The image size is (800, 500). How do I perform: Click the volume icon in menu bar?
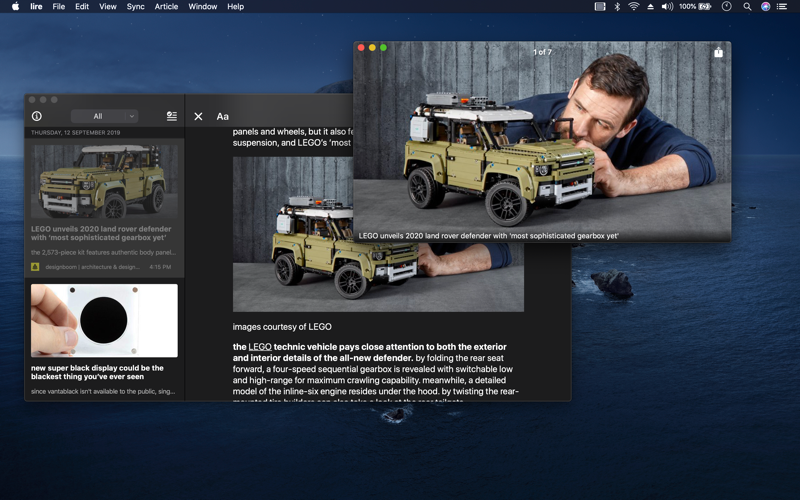667,7
